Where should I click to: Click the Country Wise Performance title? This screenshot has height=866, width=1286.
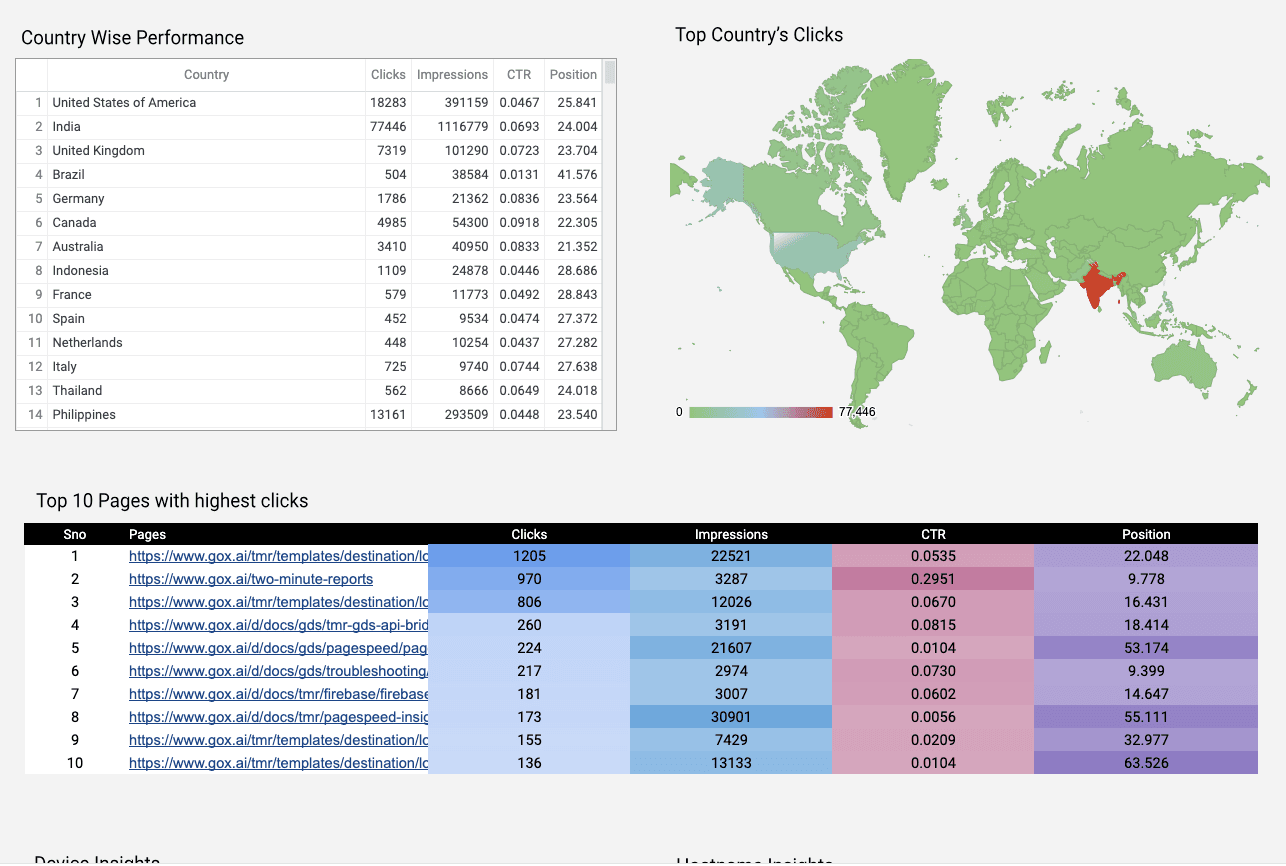click(132, 38)
